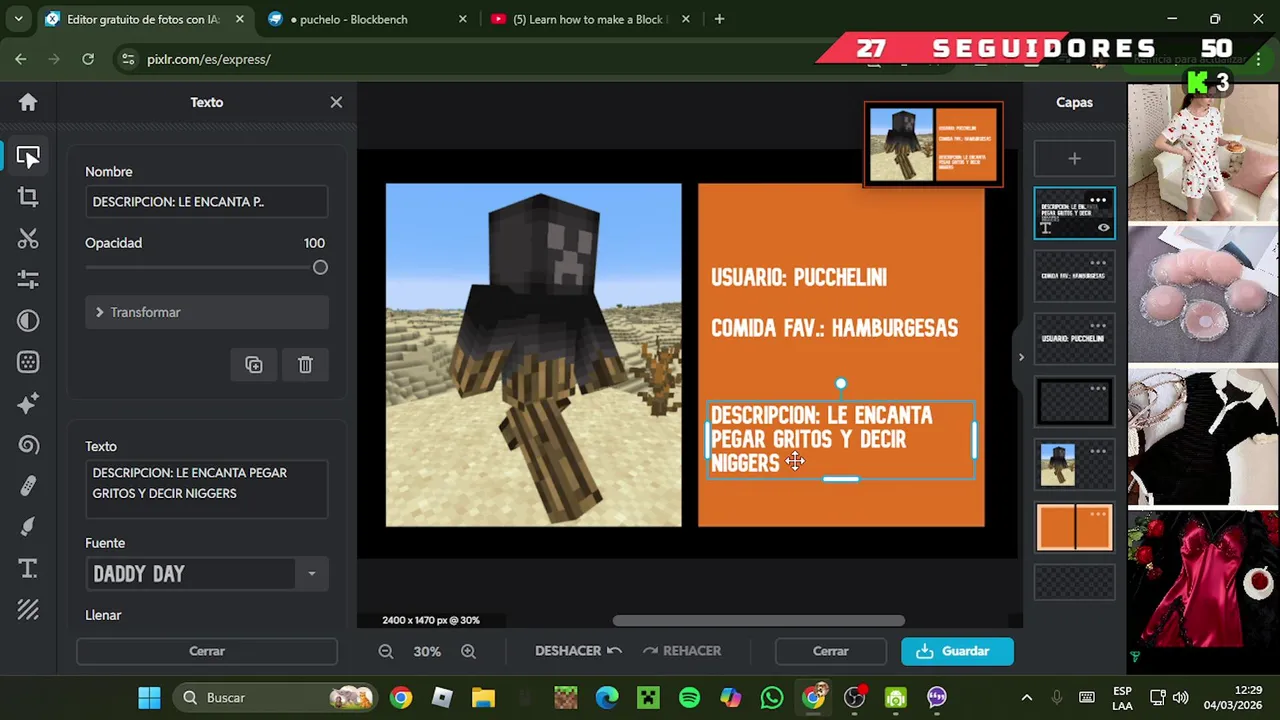The height and width of the screenshot is (720, 1280).
Task: Open WhatsApp from the taskbar
Action: (x=771, y=697)
